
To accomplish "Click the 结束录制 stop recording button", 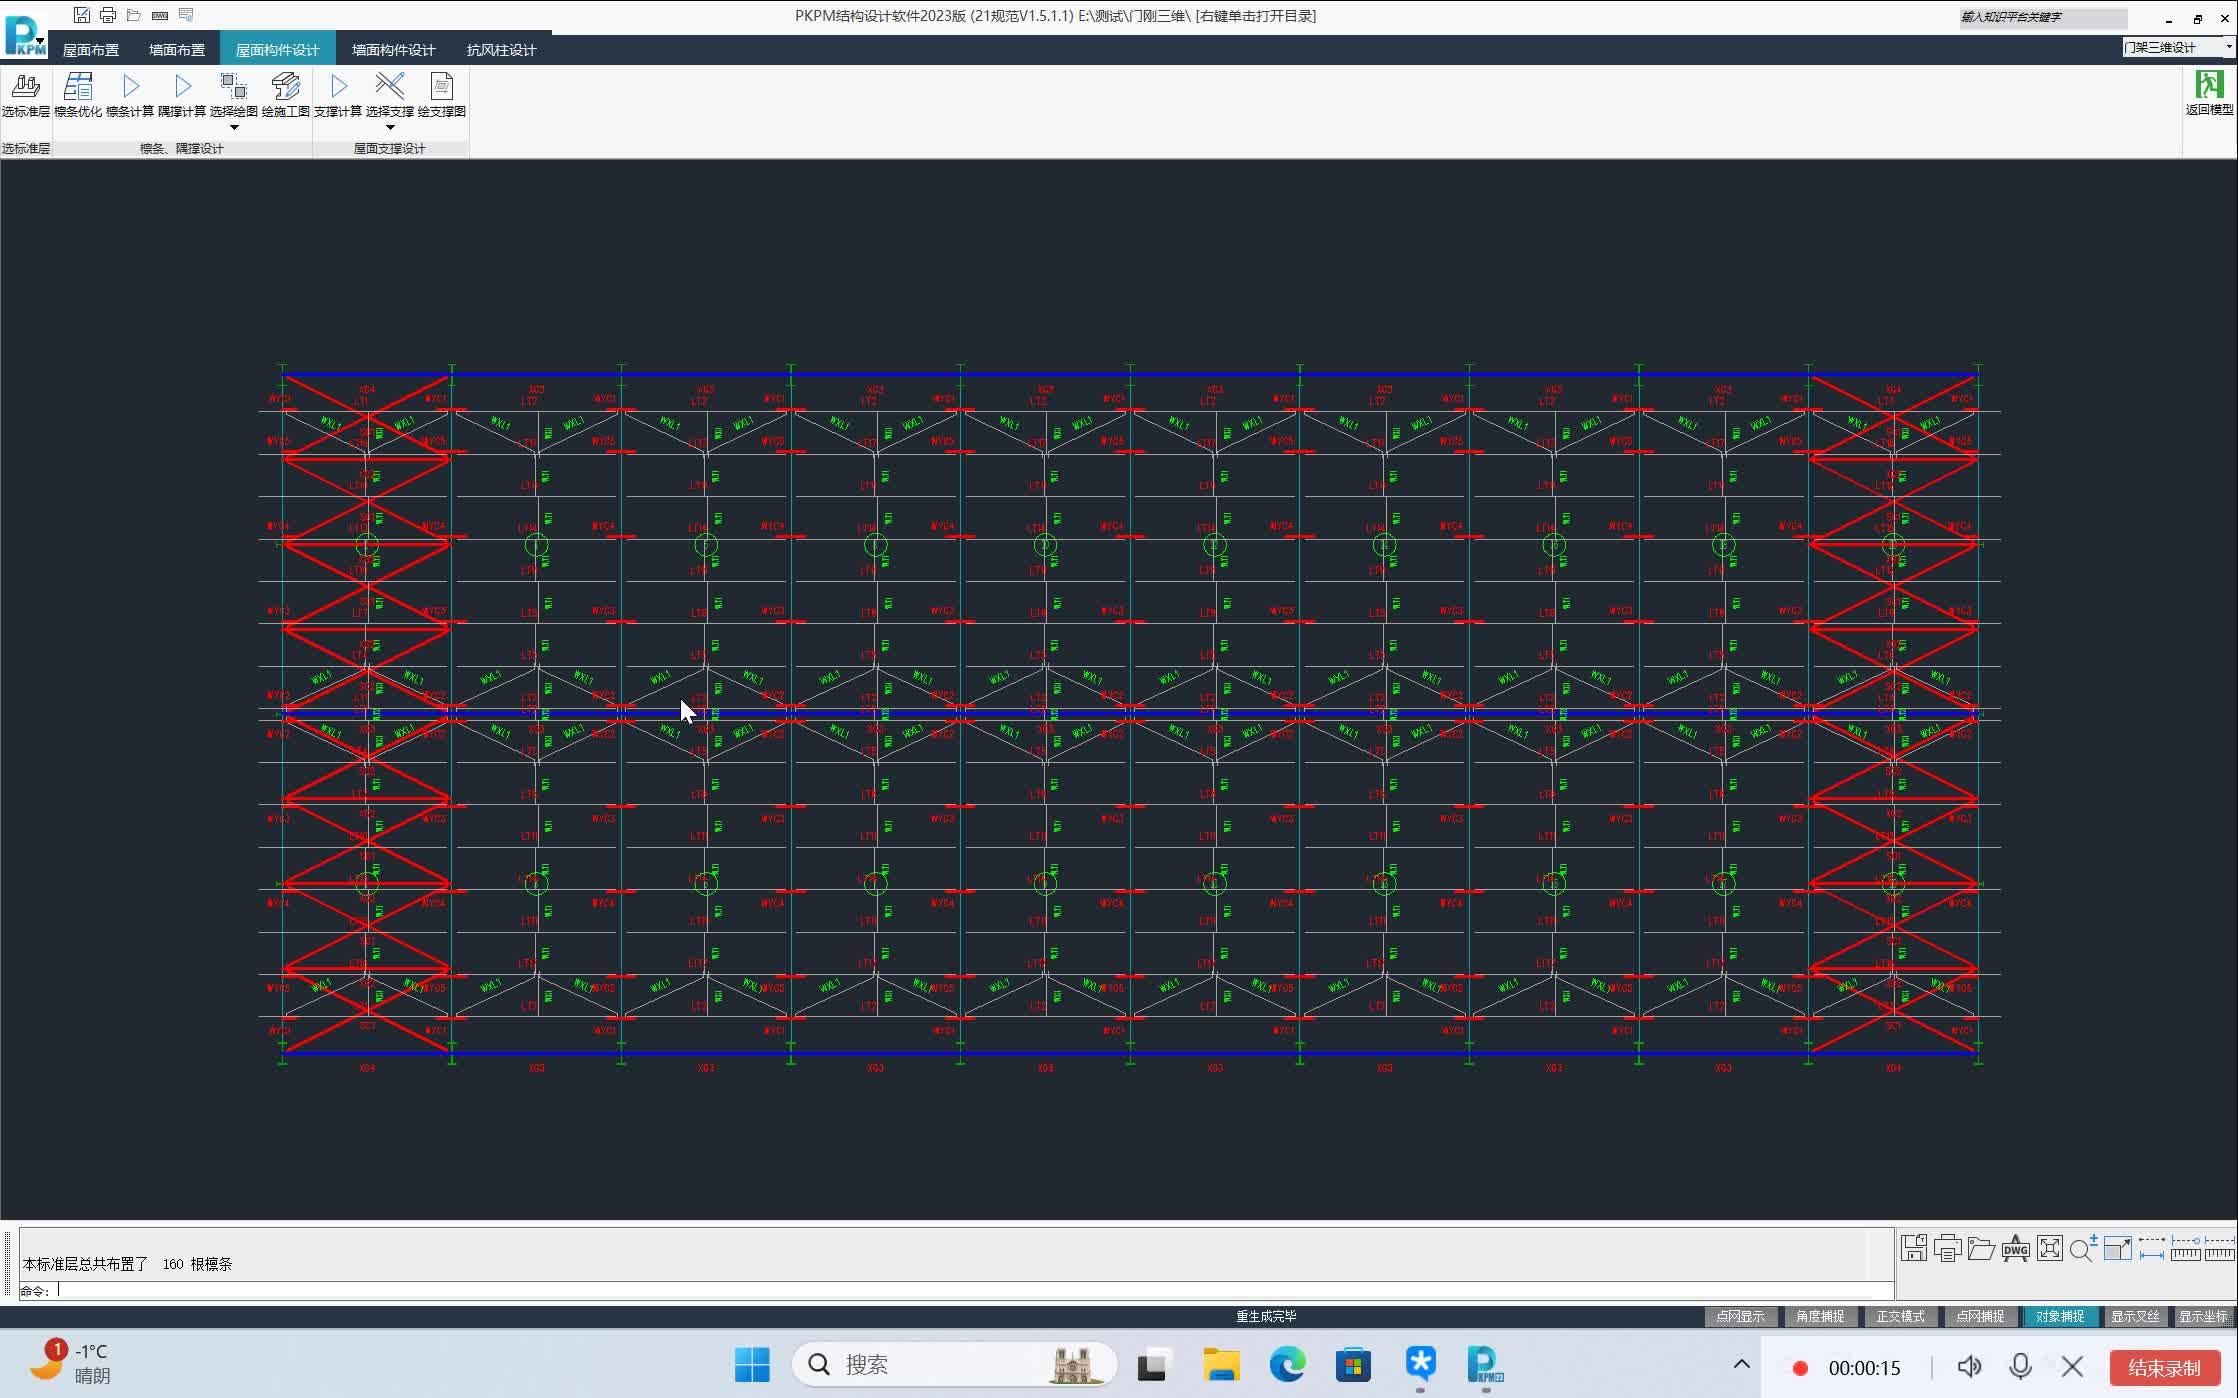I will pos(2163,1368).
